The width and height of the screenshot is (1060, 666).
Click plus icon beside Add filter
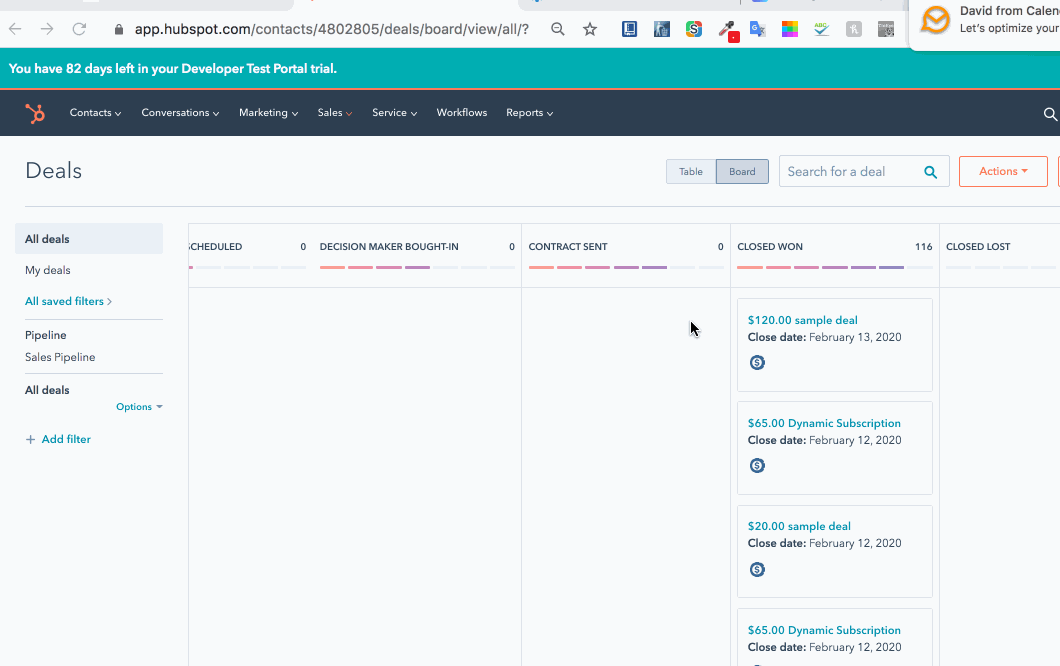coord(30,439)
